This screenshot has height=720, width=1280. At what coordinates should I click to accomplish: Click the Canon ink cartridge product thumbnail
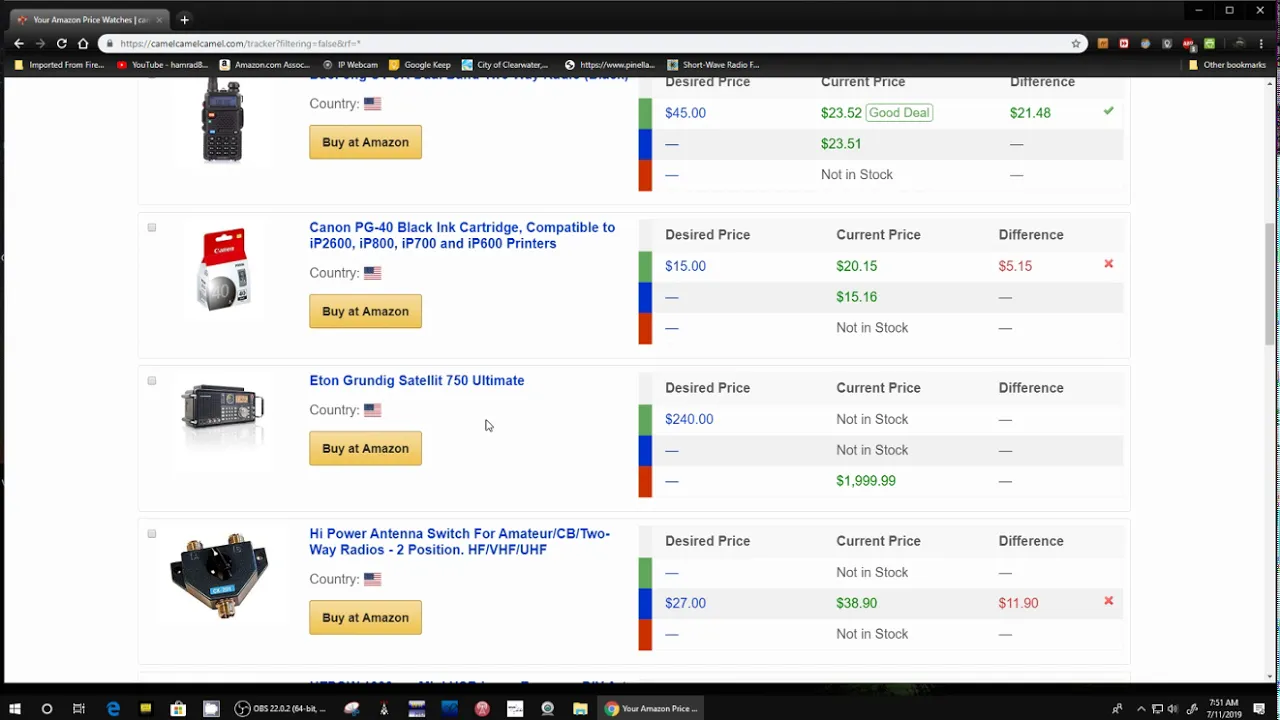pos(223,270)
